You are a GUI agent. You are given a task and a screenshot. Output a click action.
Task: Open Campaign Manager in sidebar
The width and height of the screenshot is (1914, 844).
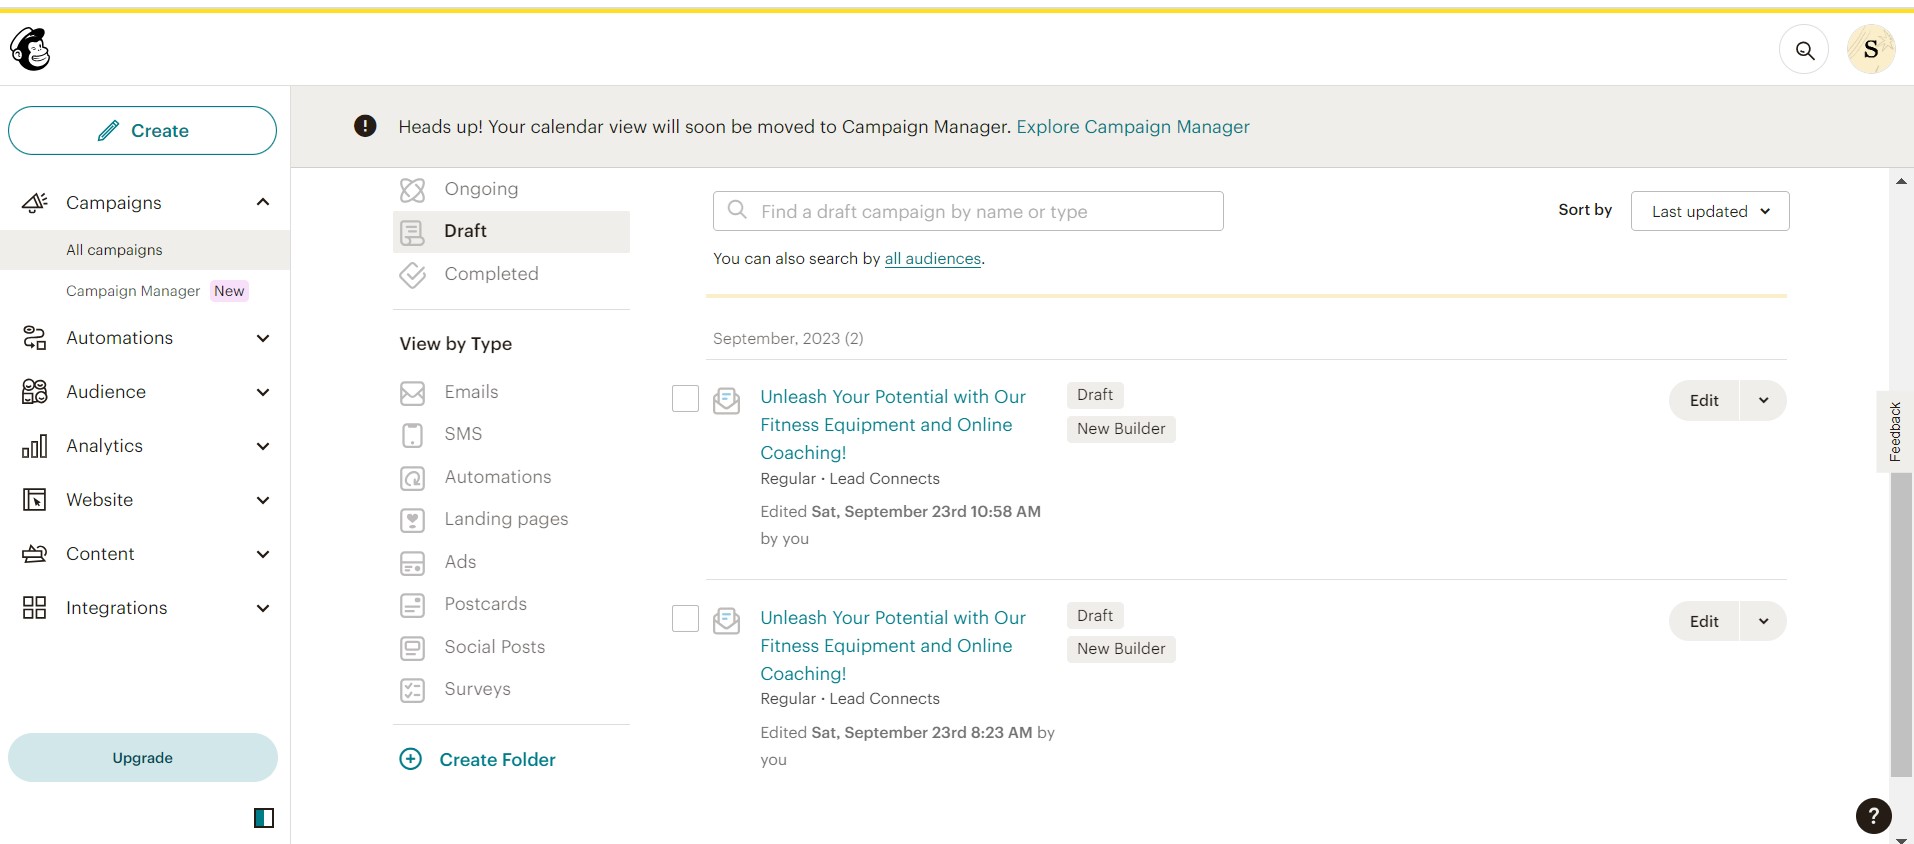click(x=133, y=291)
